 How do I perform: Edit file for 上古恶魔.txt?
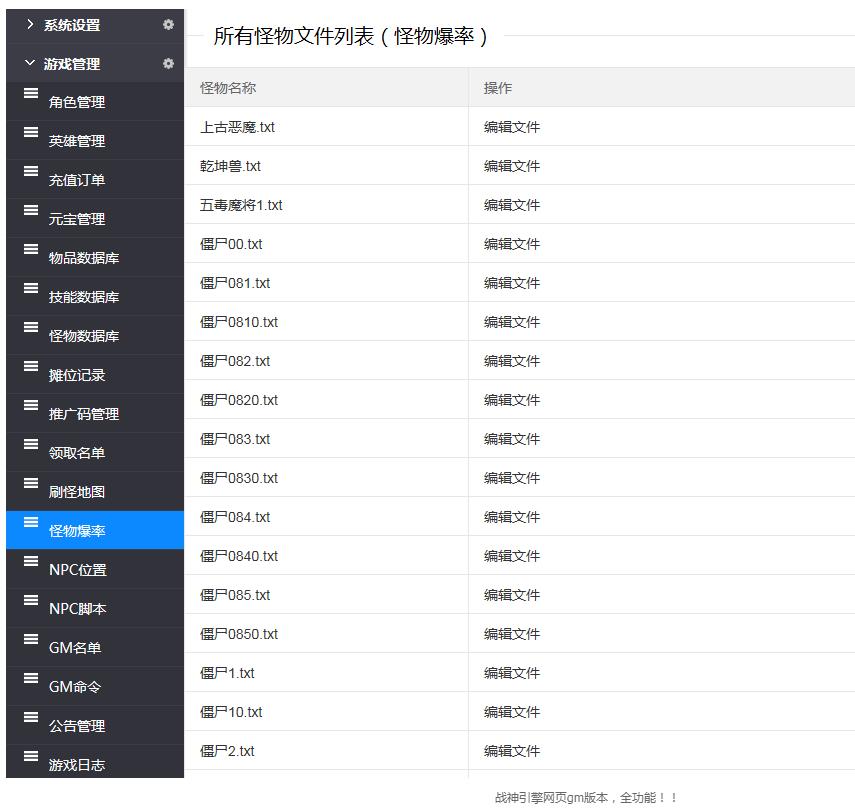(x=512, y=127)
